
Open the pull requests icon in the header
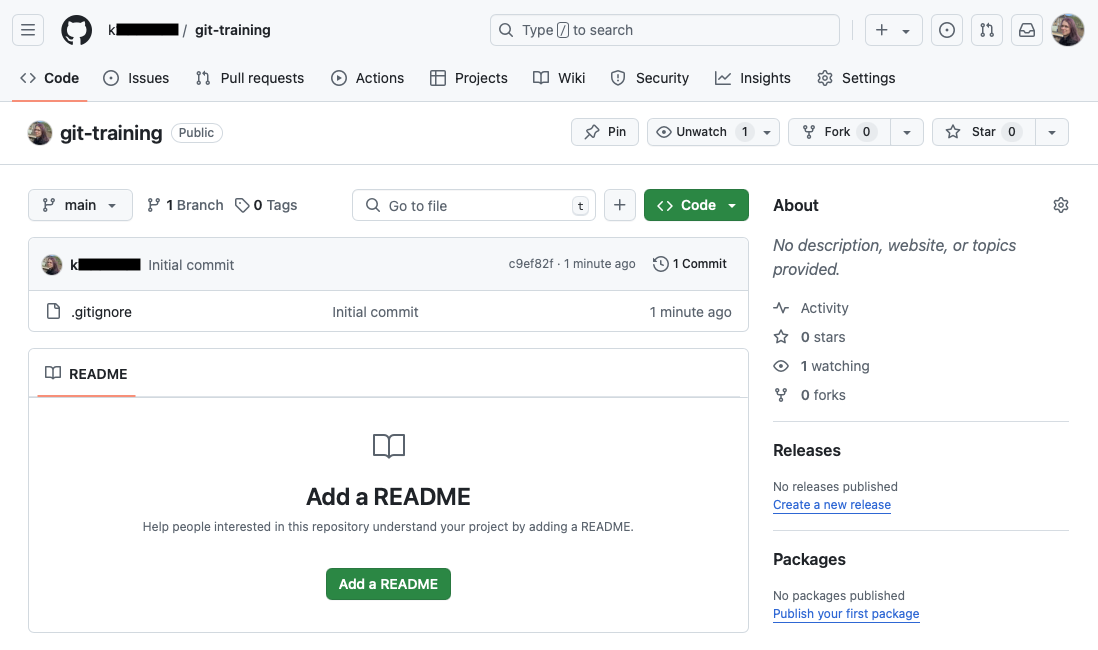(987, 29)
